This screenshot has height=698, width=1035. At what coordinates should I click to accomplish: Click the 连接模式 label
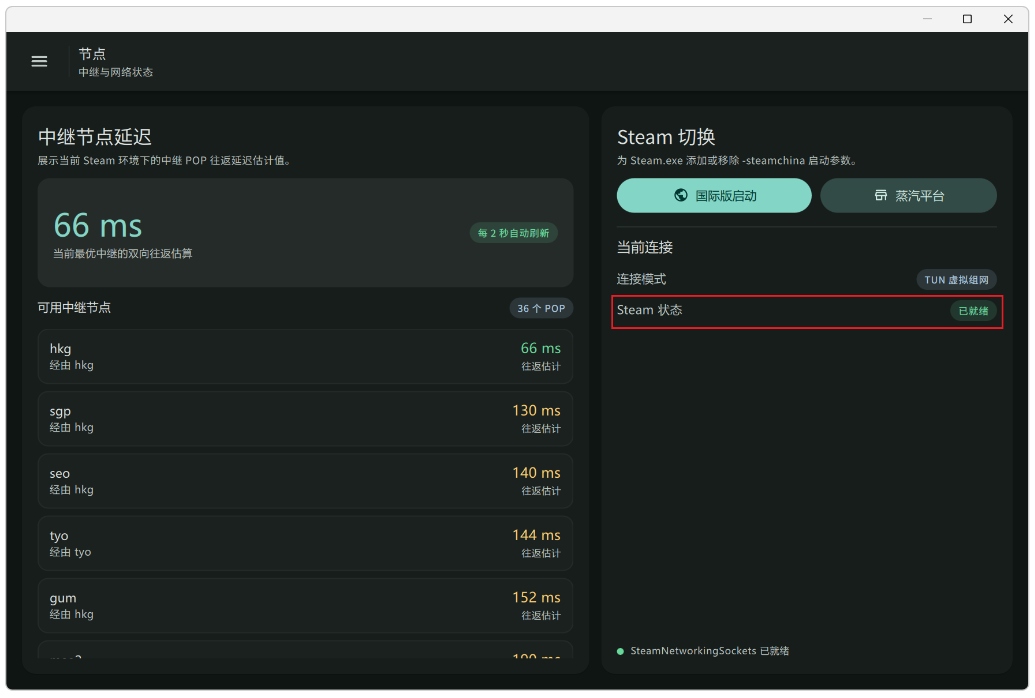(x=642, y=279)
